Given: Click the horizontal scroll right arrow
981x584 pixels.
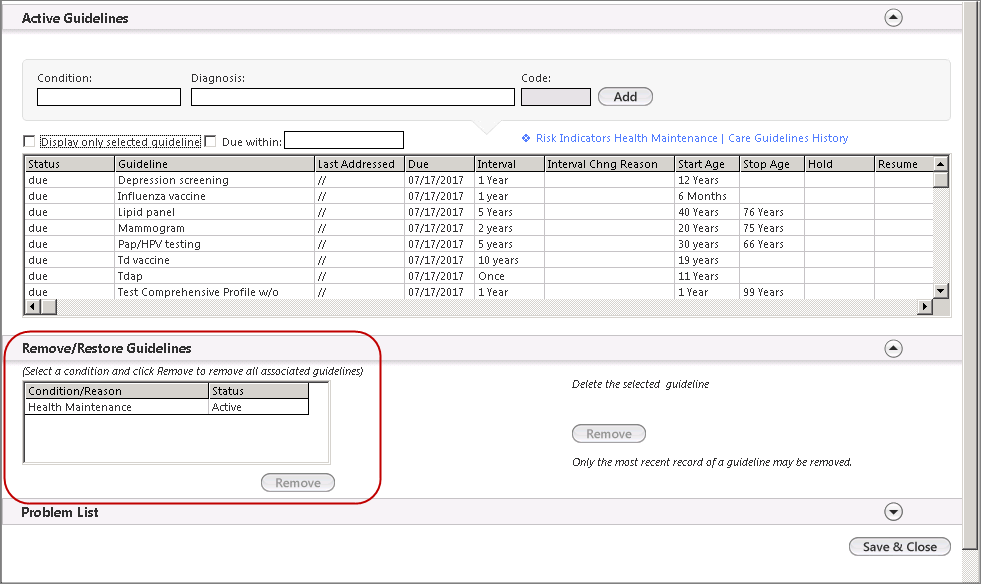Looking at the screenshot, I should point(925,307).
